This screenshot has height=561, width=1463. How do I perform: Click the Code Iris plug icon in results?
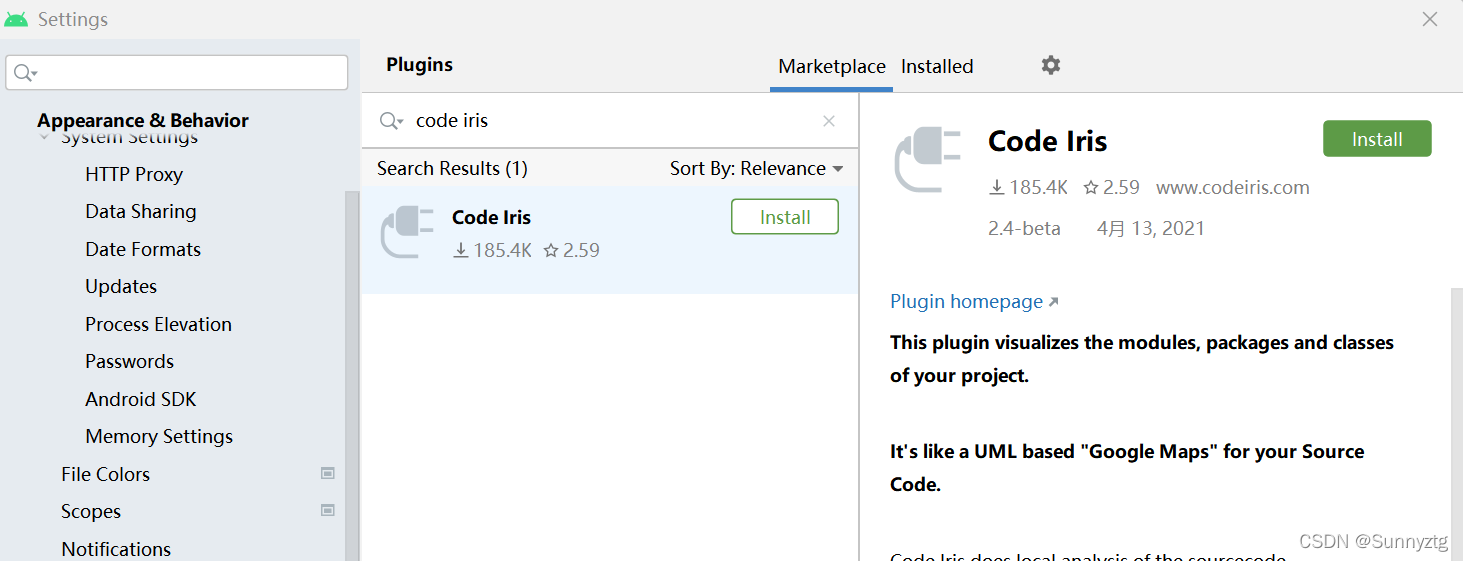click(407, 232)
